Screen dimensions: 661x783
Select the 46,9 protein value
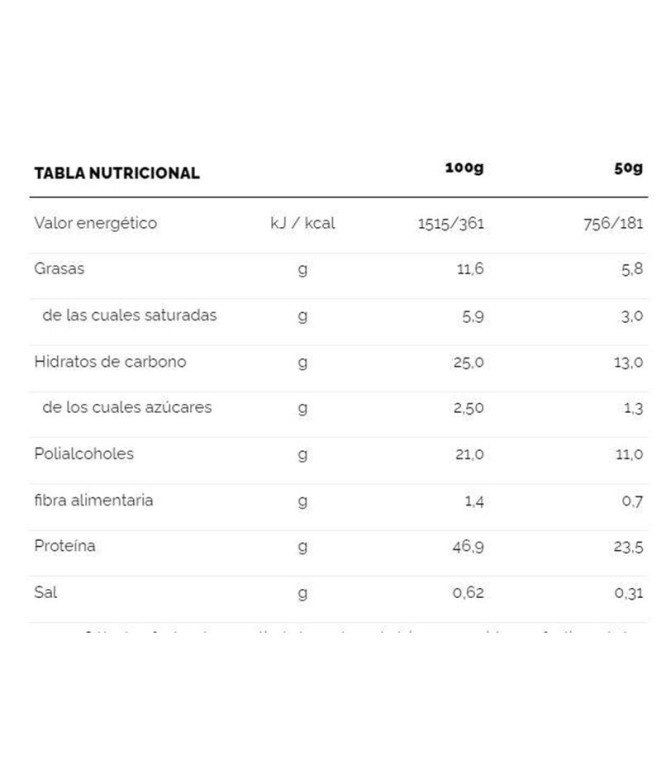click(468, 547)
